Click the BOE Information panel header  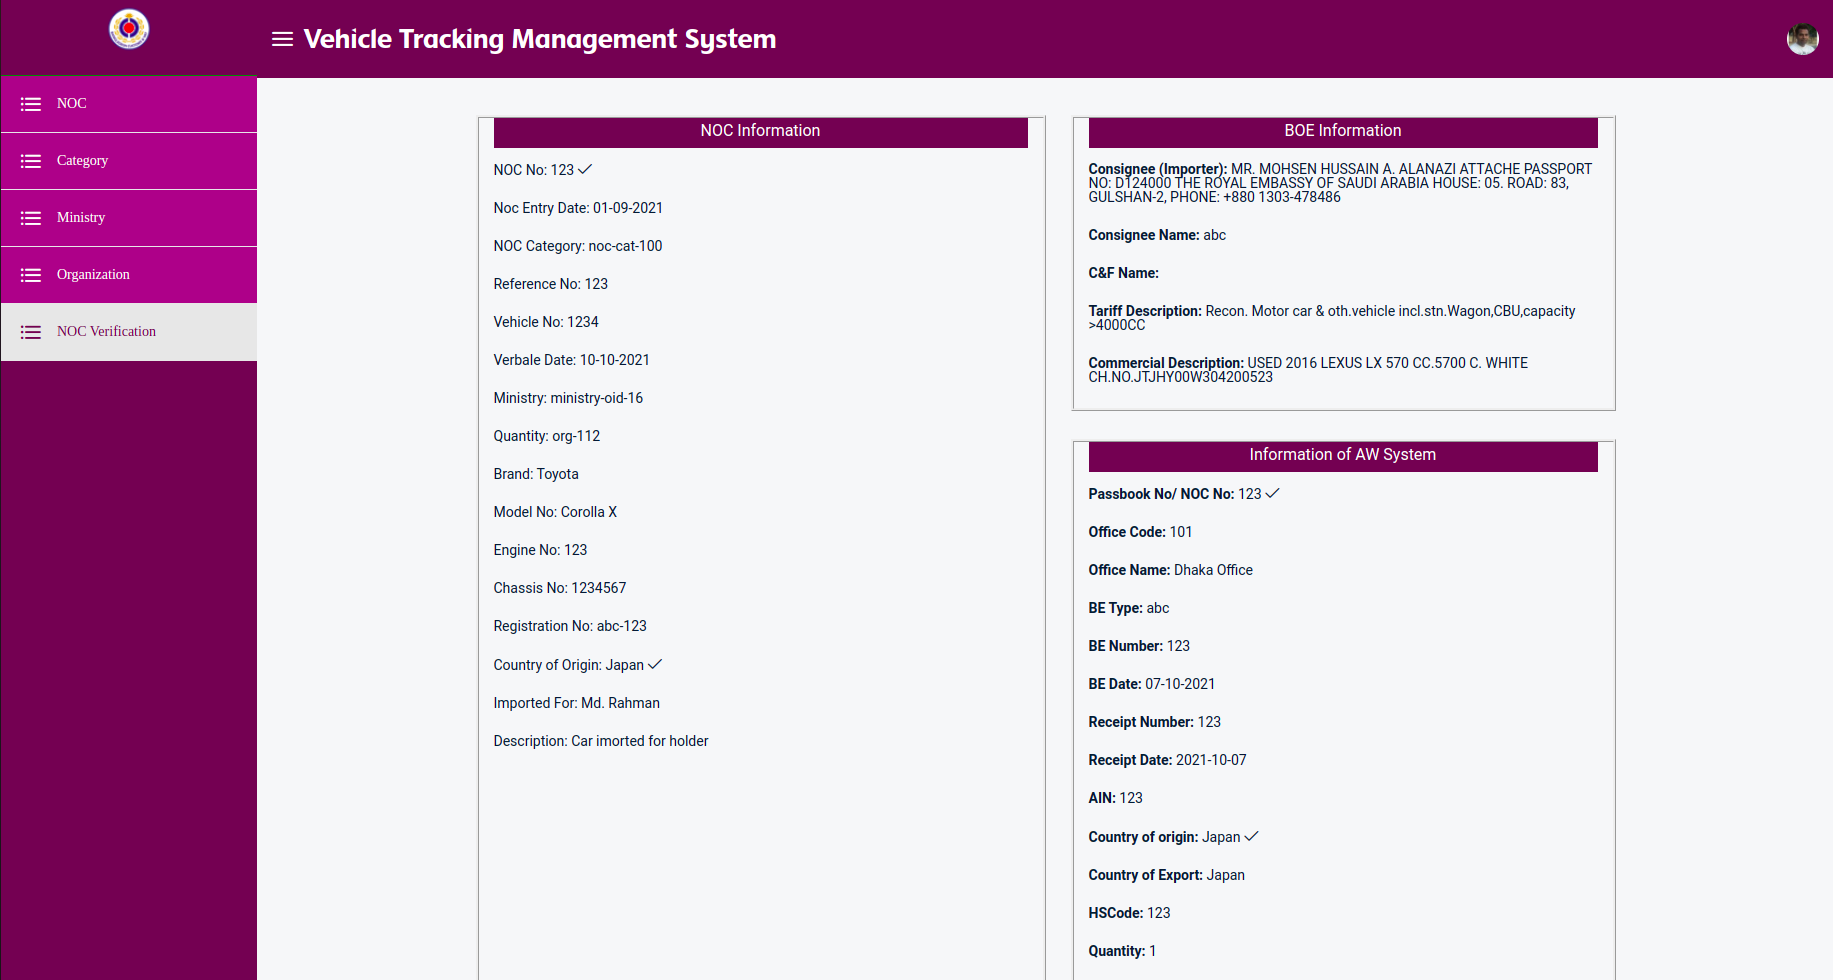tap(1343, 132)
